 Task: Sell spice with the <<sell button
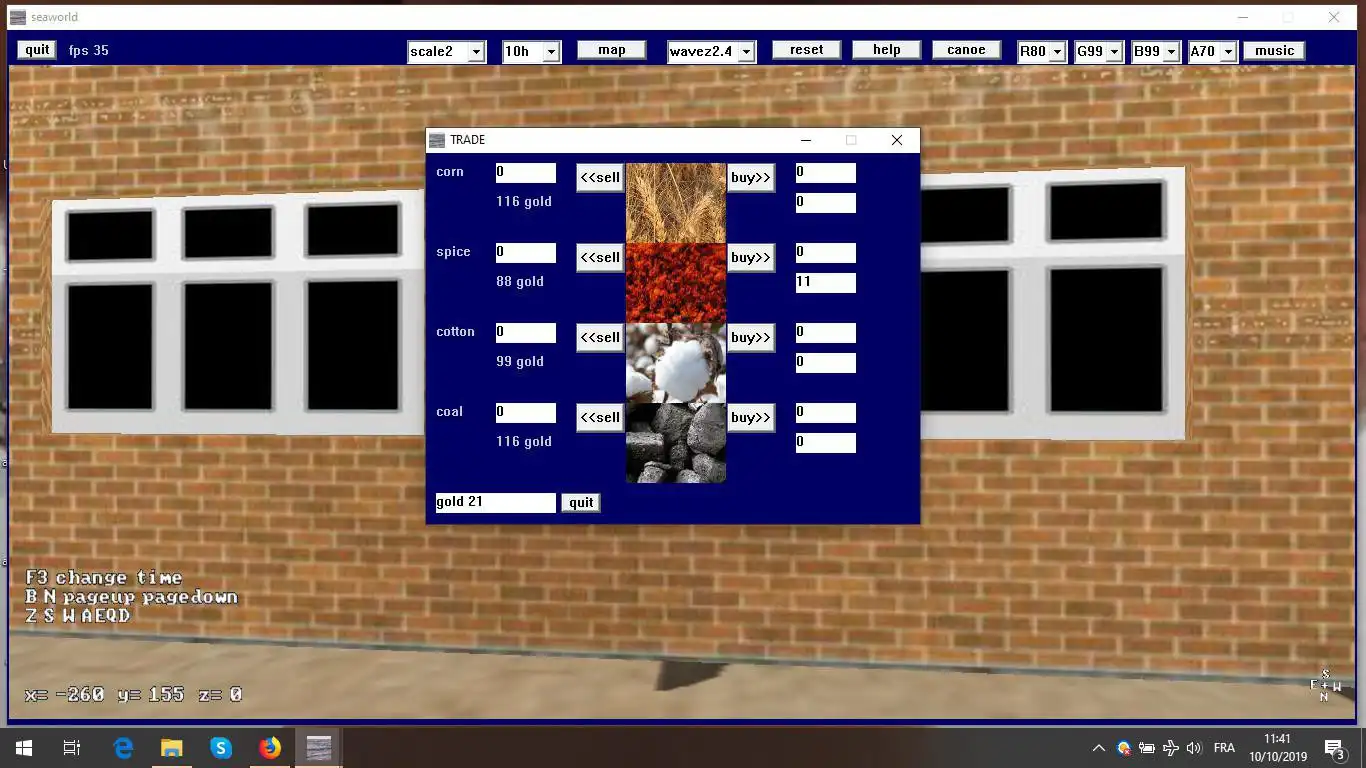[600, 258]
